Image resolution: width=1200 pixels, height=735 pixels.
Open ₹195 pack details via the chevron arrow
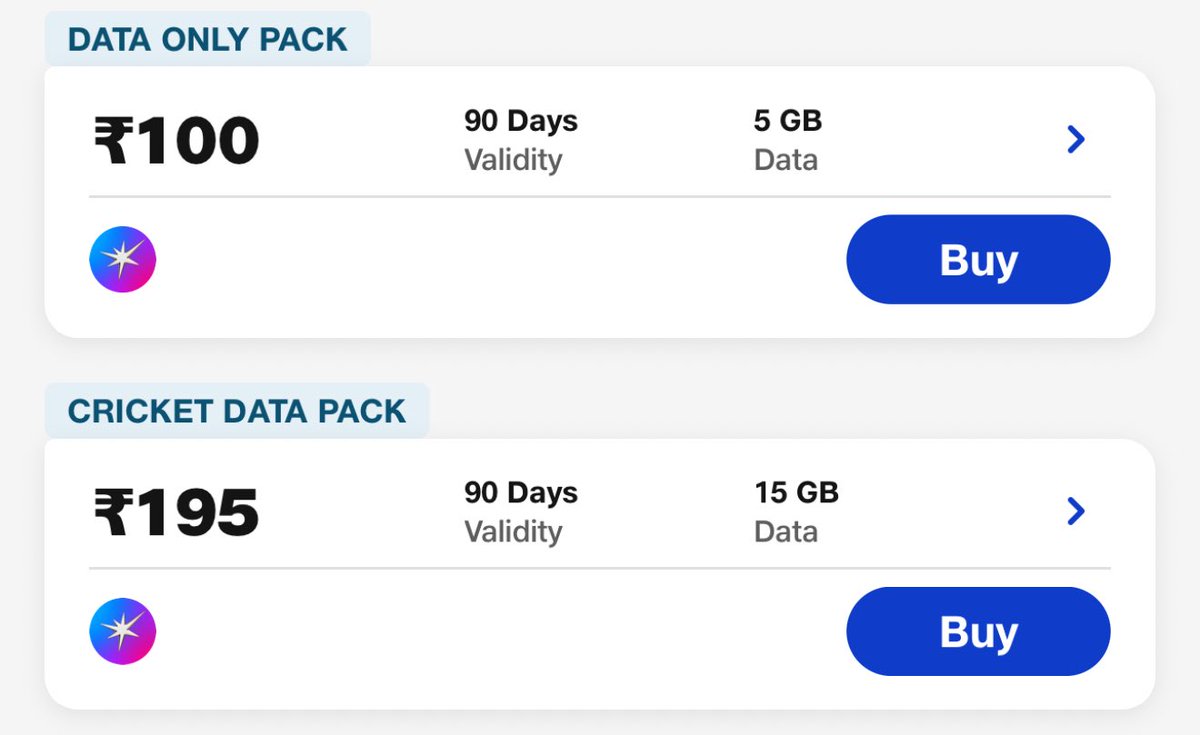[1076, 511]
